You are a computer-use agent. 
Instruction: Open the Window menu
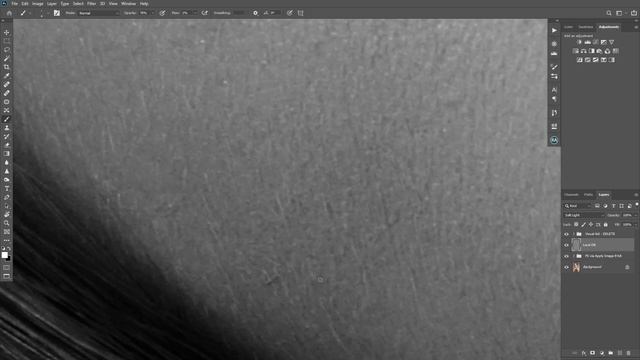(128, 4)
